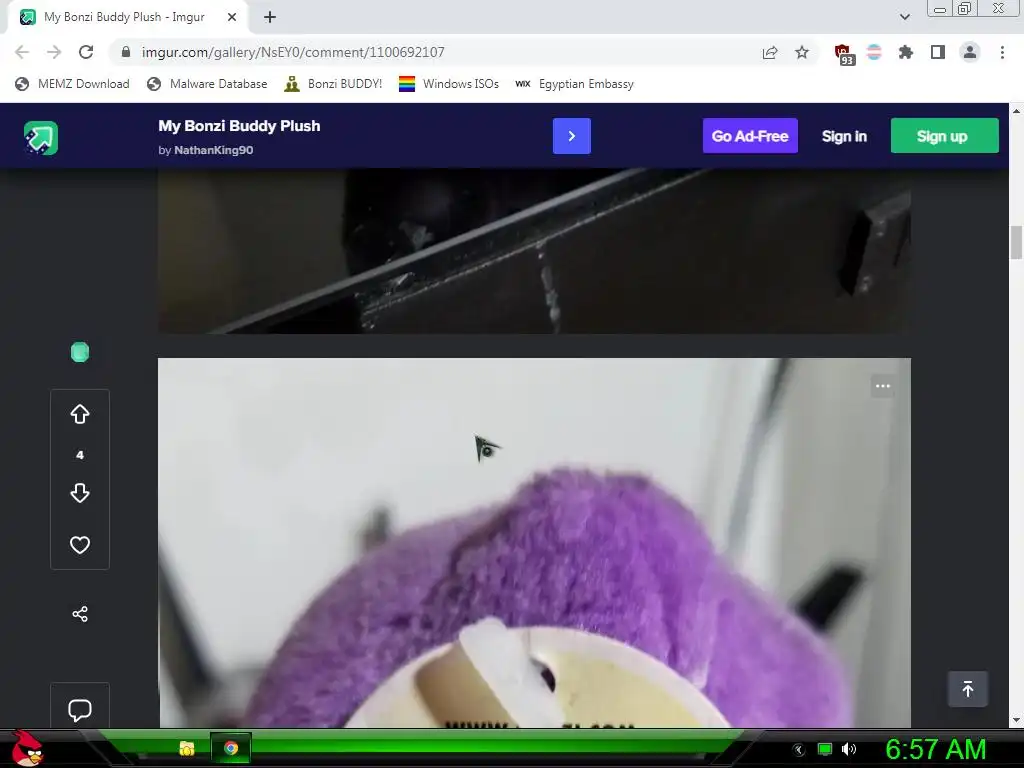Toggle the Chrome side panel
The width and height of the screenshot is (1024, 768).
pyautogui.click(x=938, y=52)
